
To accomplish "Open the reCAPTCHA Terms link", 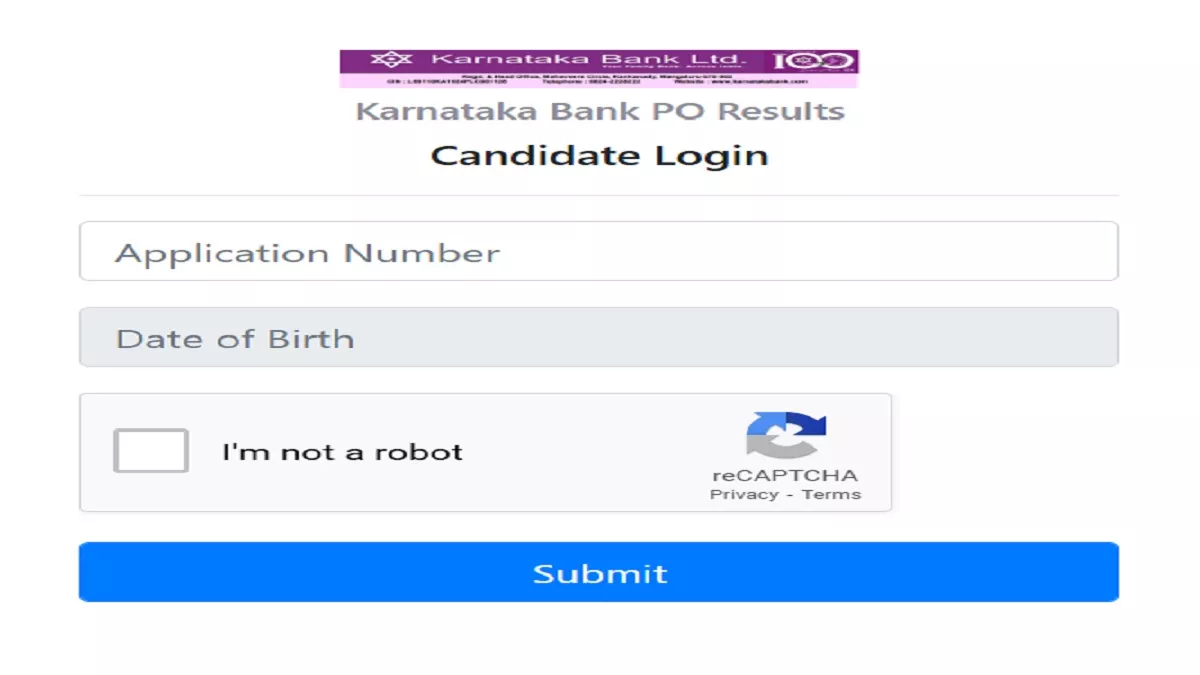I will click(831, 494).
